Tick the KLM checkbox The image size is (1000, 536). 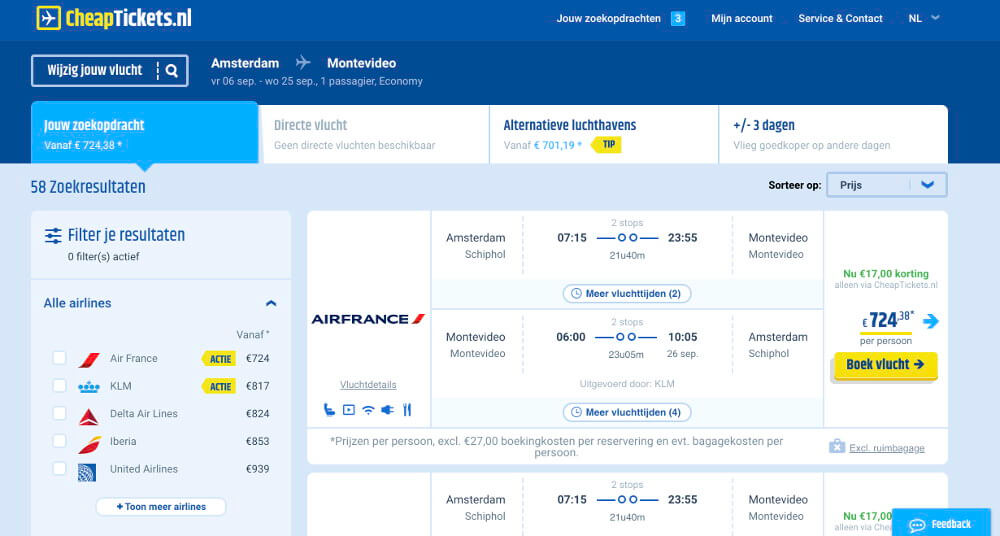click(x=59, y=385)
